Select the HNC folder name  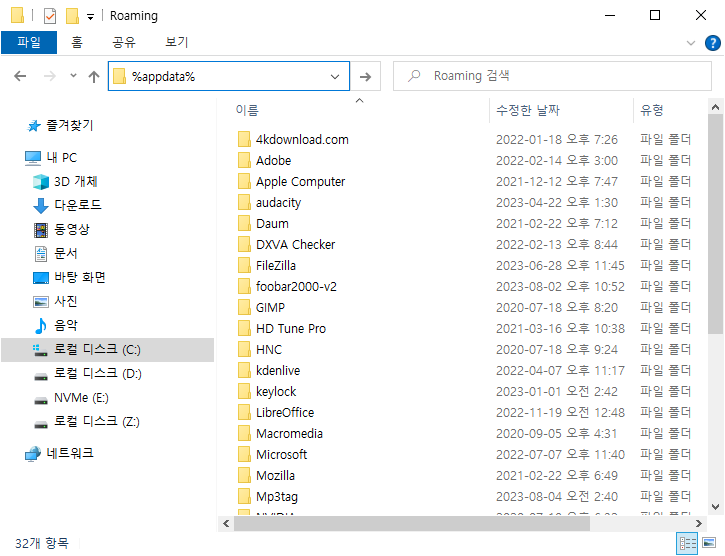pyautogui.click(x=269, y=350)
